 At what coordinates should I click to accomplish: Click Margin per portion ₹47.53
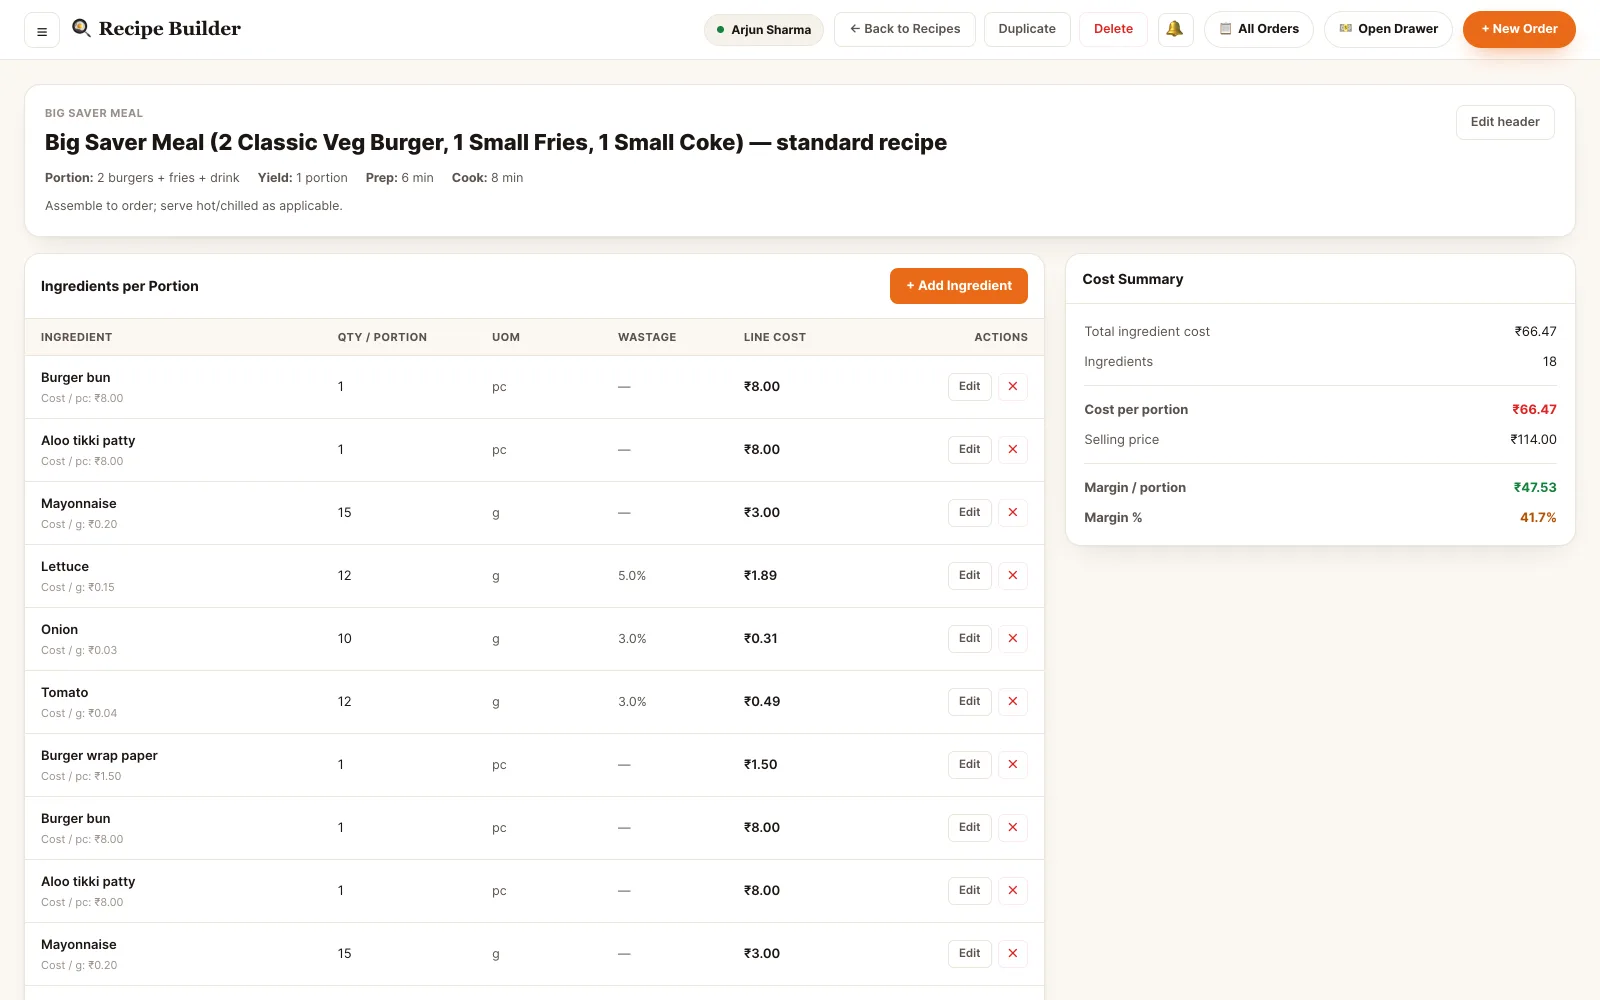pyautogui.click(x=1535, y=487)
